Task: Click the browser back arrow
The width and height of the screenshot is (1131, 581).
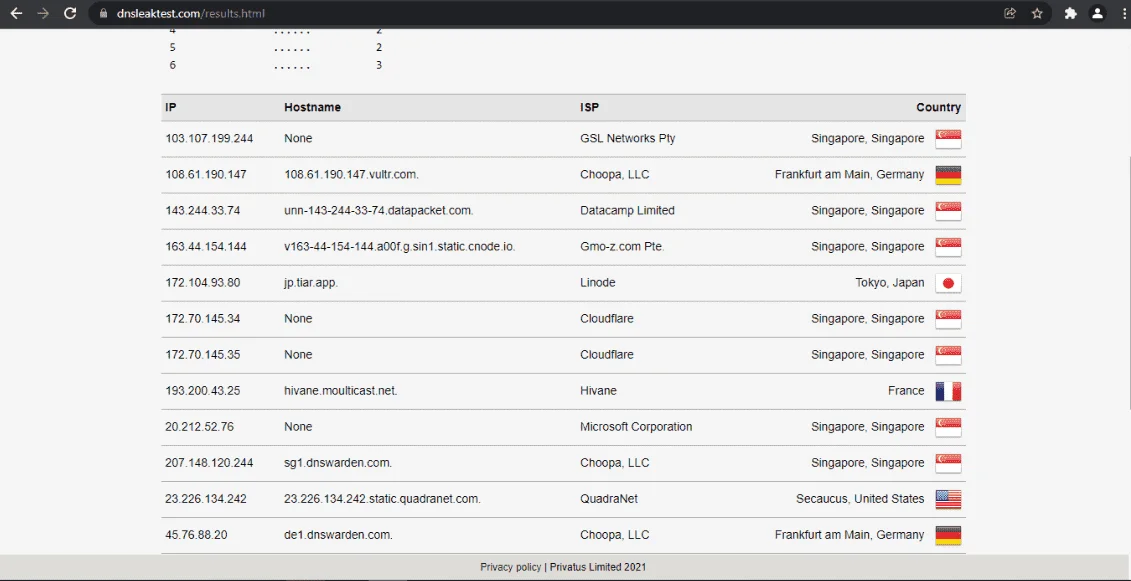Action: pyautogui.click(x=16, y=13)
